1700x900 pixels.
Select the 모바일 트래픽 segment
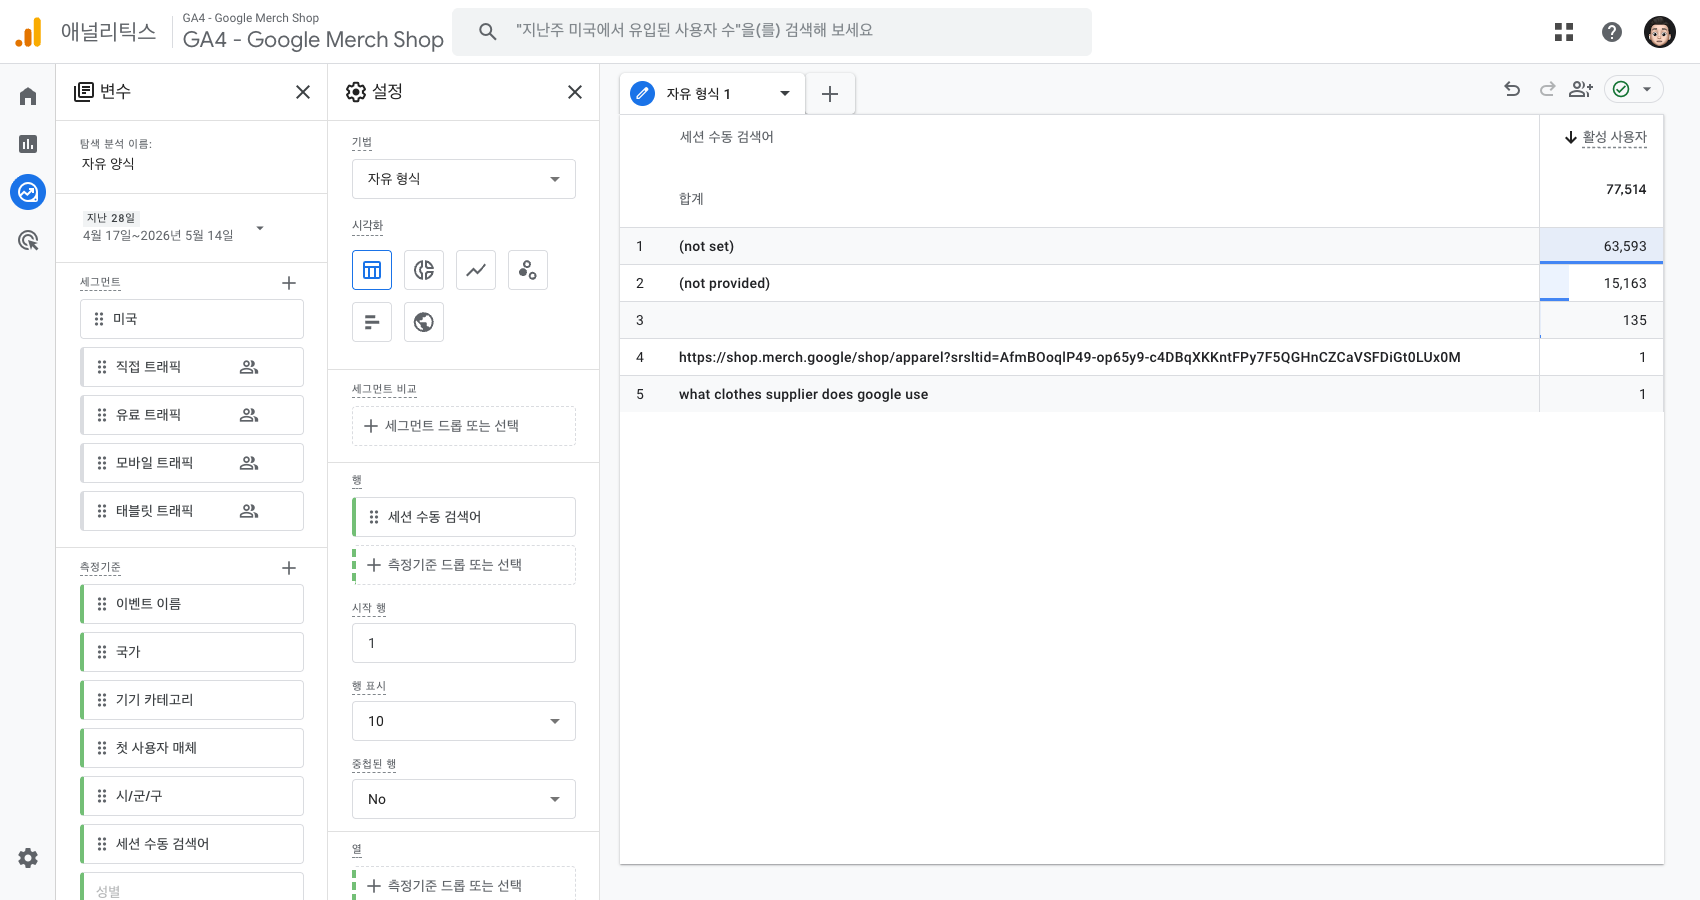pos(192,463)
